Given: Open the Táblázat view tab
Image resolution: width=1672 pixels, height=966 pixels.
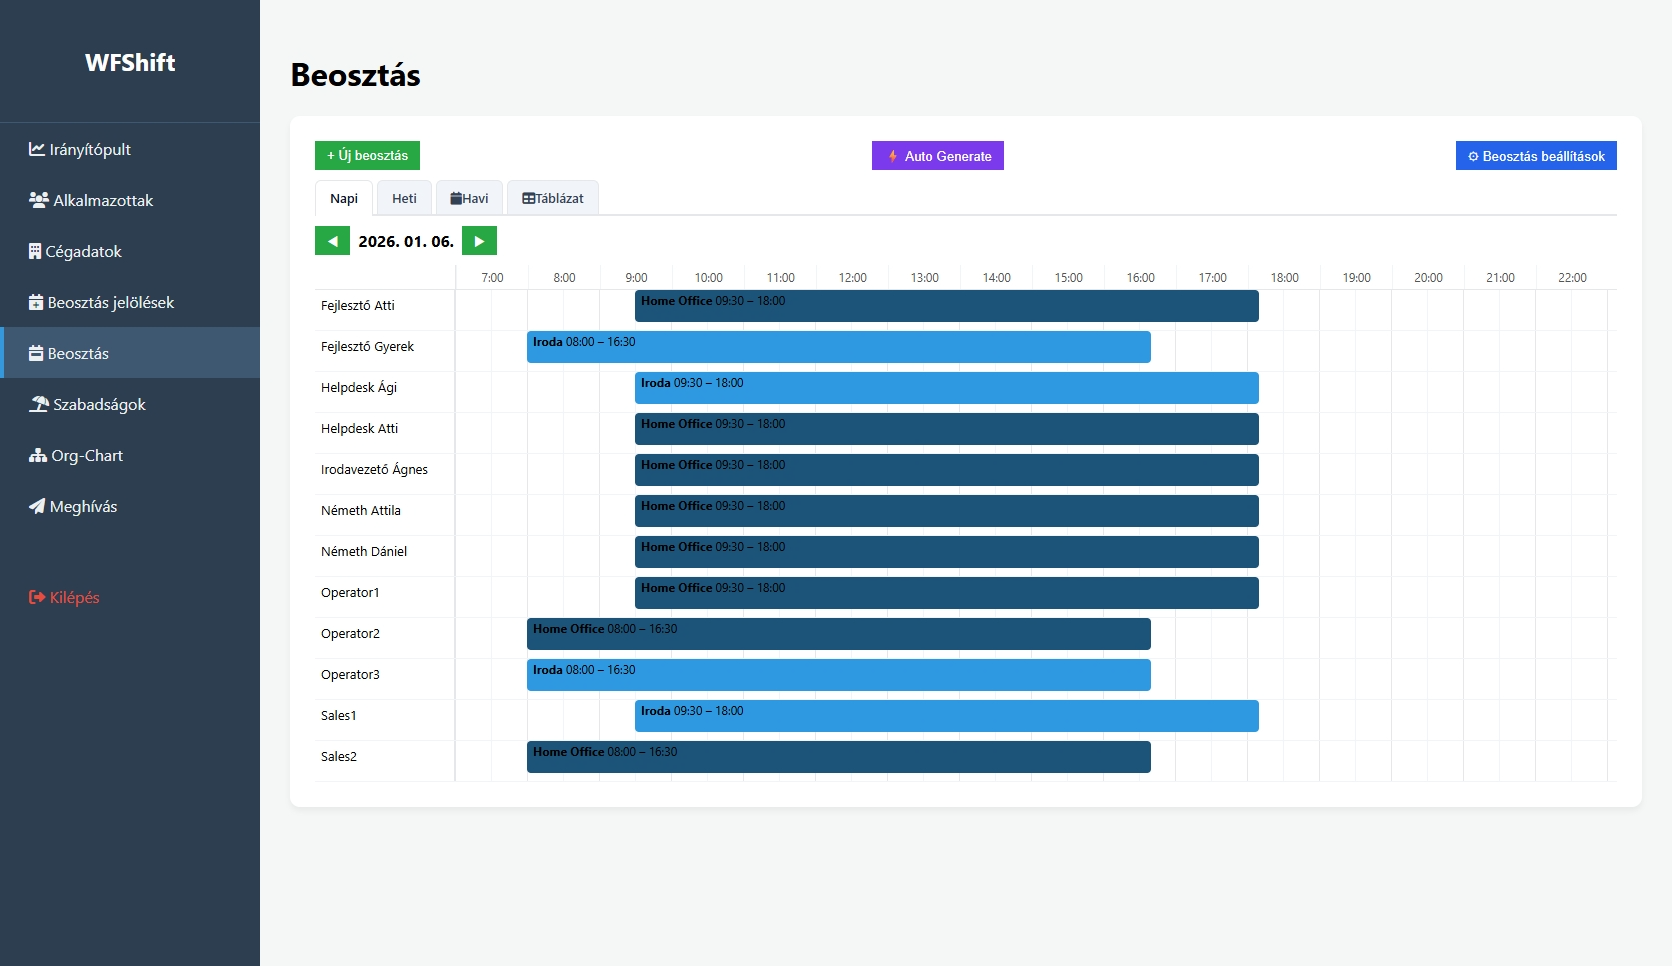Looking at the screenshot, I should [552, 198].
